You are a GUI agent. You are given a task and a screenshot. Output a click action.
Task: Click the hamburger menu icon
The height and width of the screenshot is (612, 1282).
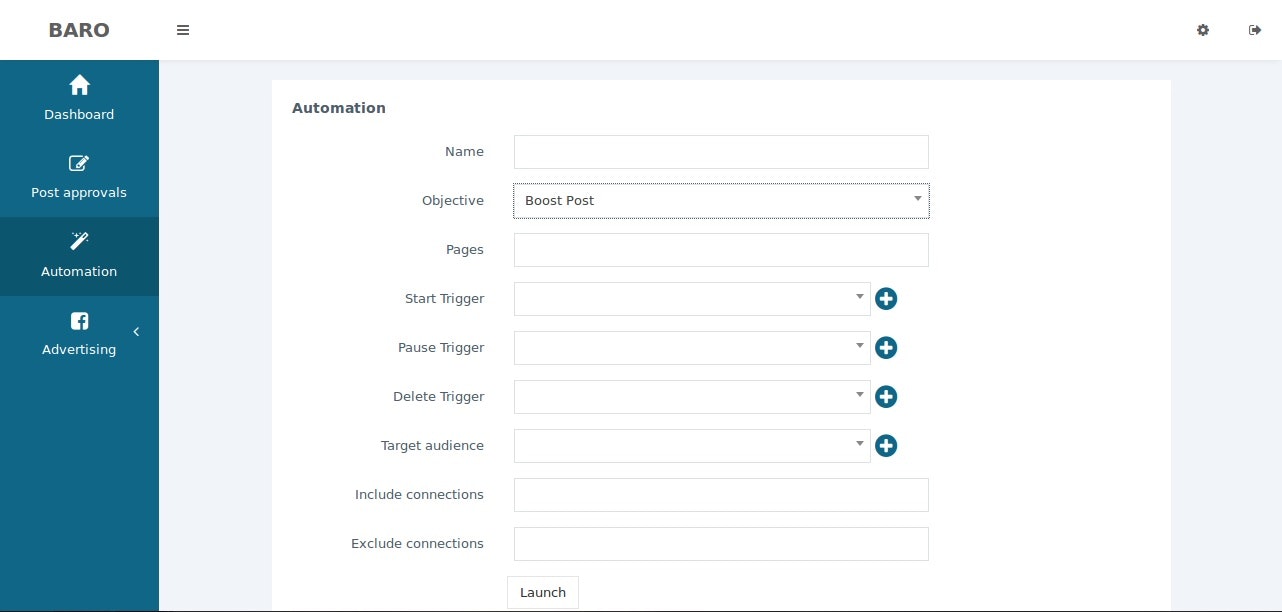pos(183,30)
